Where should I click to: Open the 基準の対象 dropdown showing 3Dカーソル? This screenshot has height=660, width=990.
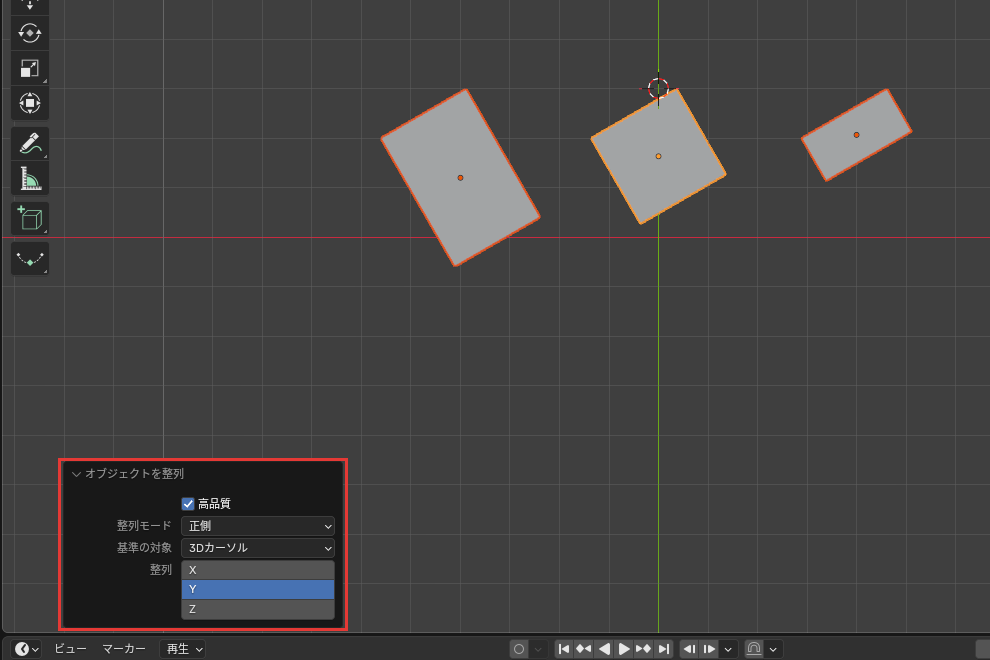click(x=258, y=548)
